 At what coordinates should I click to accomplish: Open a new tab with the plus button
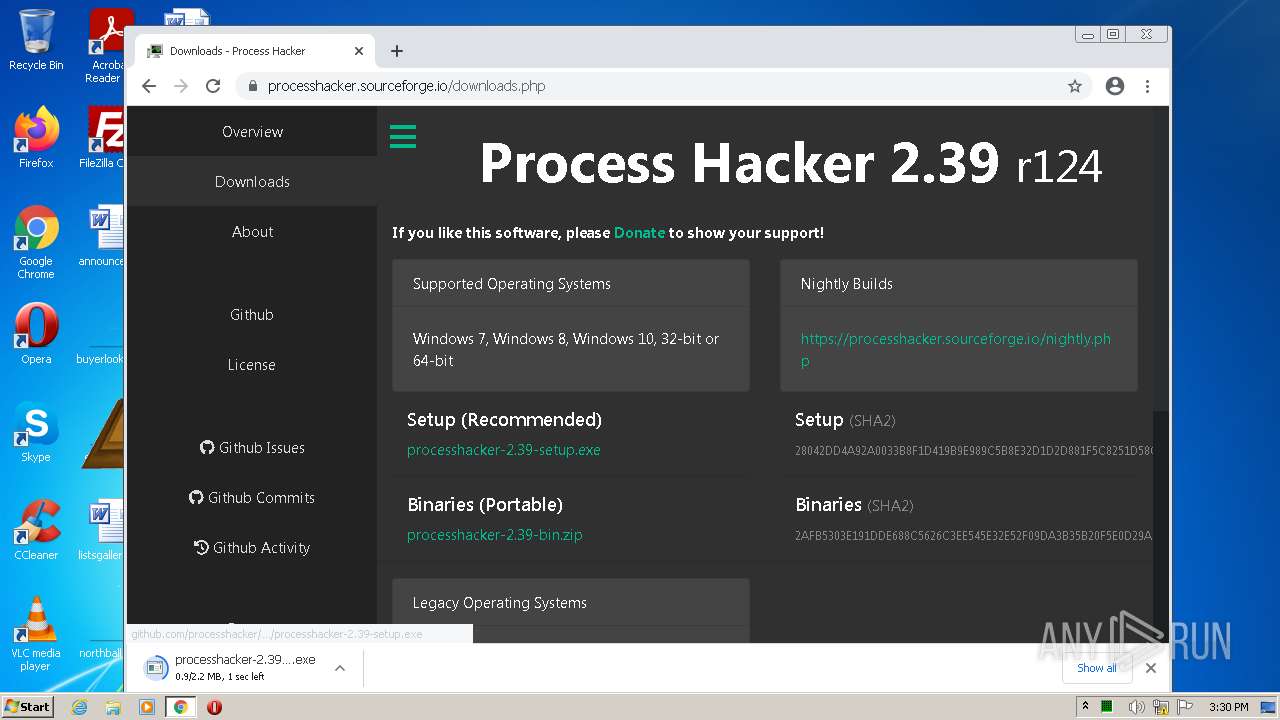[397, 51]
